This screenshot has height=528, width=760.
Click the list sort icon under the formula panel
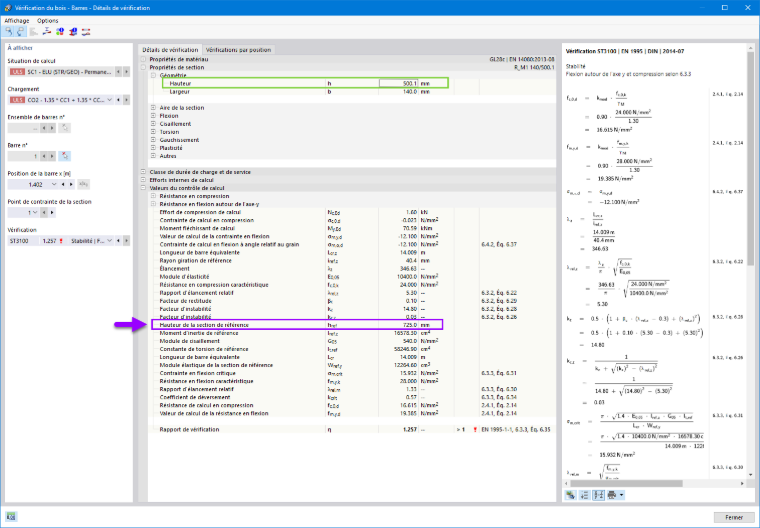585,495
